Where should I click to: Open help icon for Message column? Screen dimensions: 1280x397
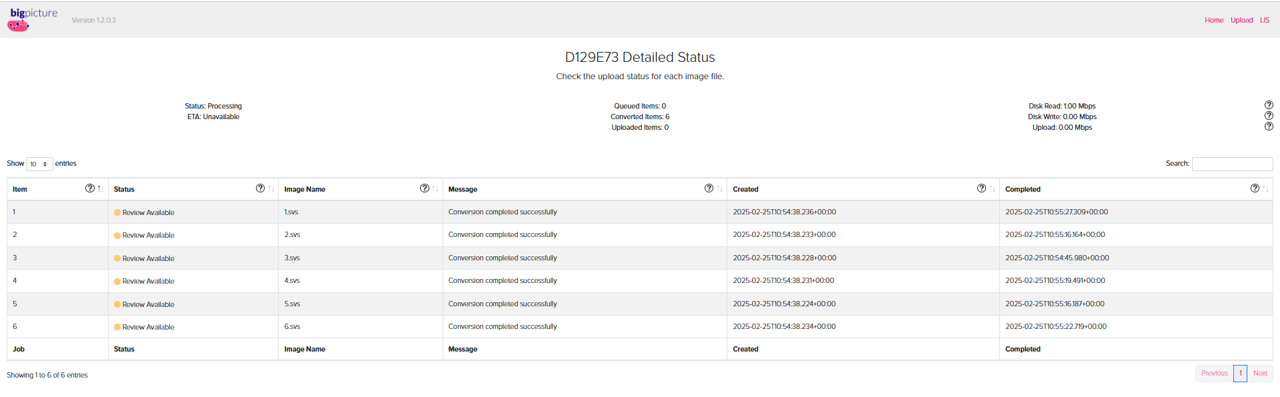709,188
